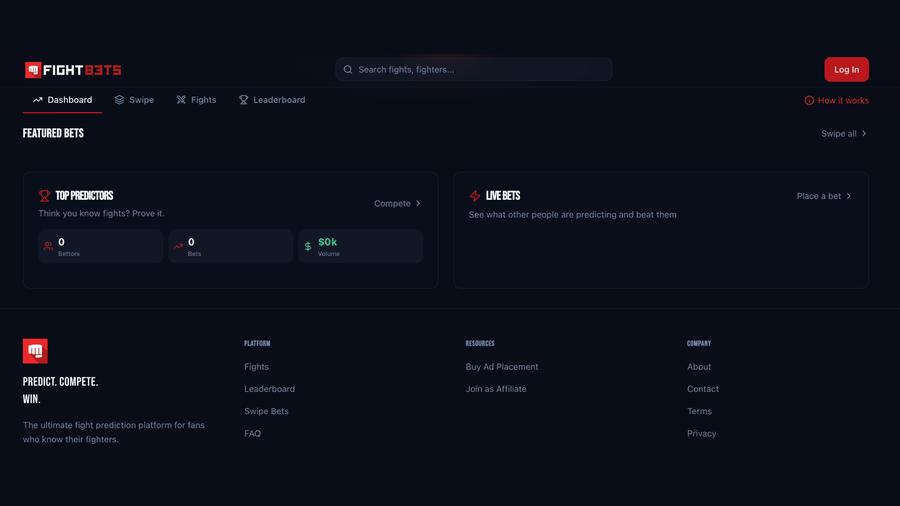Screen dimensions: 900x506
Task: Open the Dashboard tab
Action: (62, 100)
